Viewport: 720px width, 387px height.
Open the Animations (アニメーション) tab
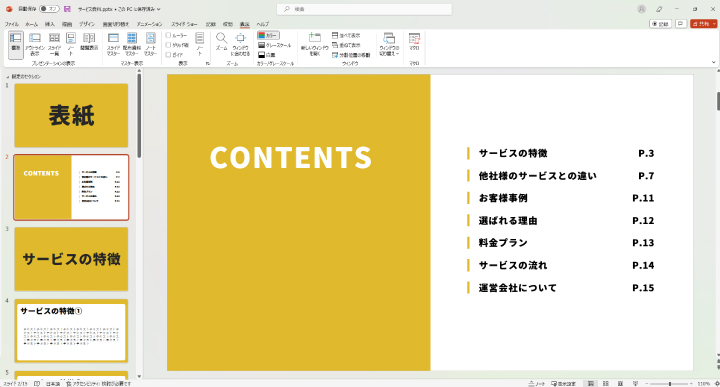149,24
